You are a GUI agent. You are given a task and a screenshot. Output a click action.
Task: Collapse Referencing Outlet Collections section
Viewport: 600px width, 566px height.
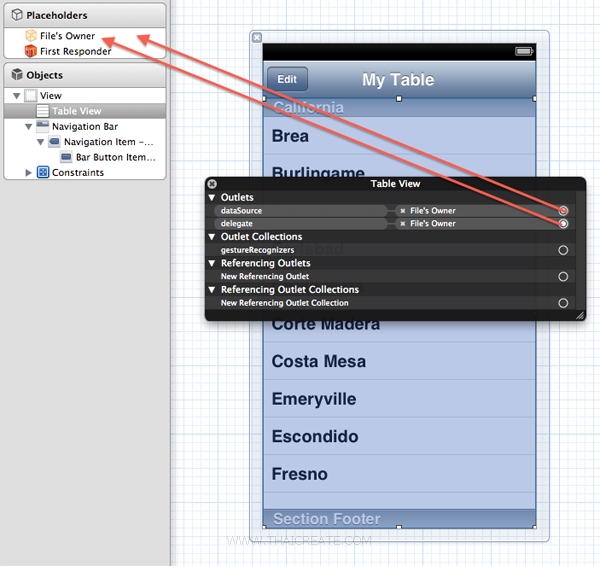pyautogui.click(x=212, y=290)
